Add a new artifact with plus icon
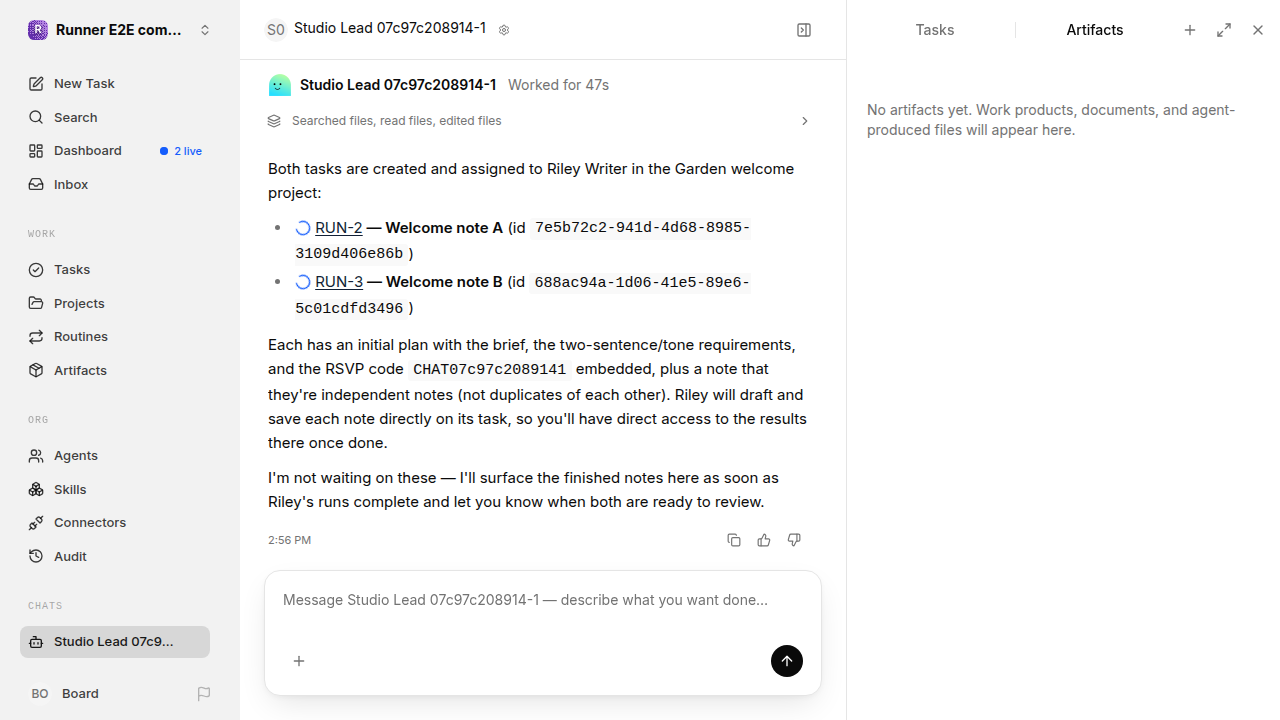 coord(1190,30)
